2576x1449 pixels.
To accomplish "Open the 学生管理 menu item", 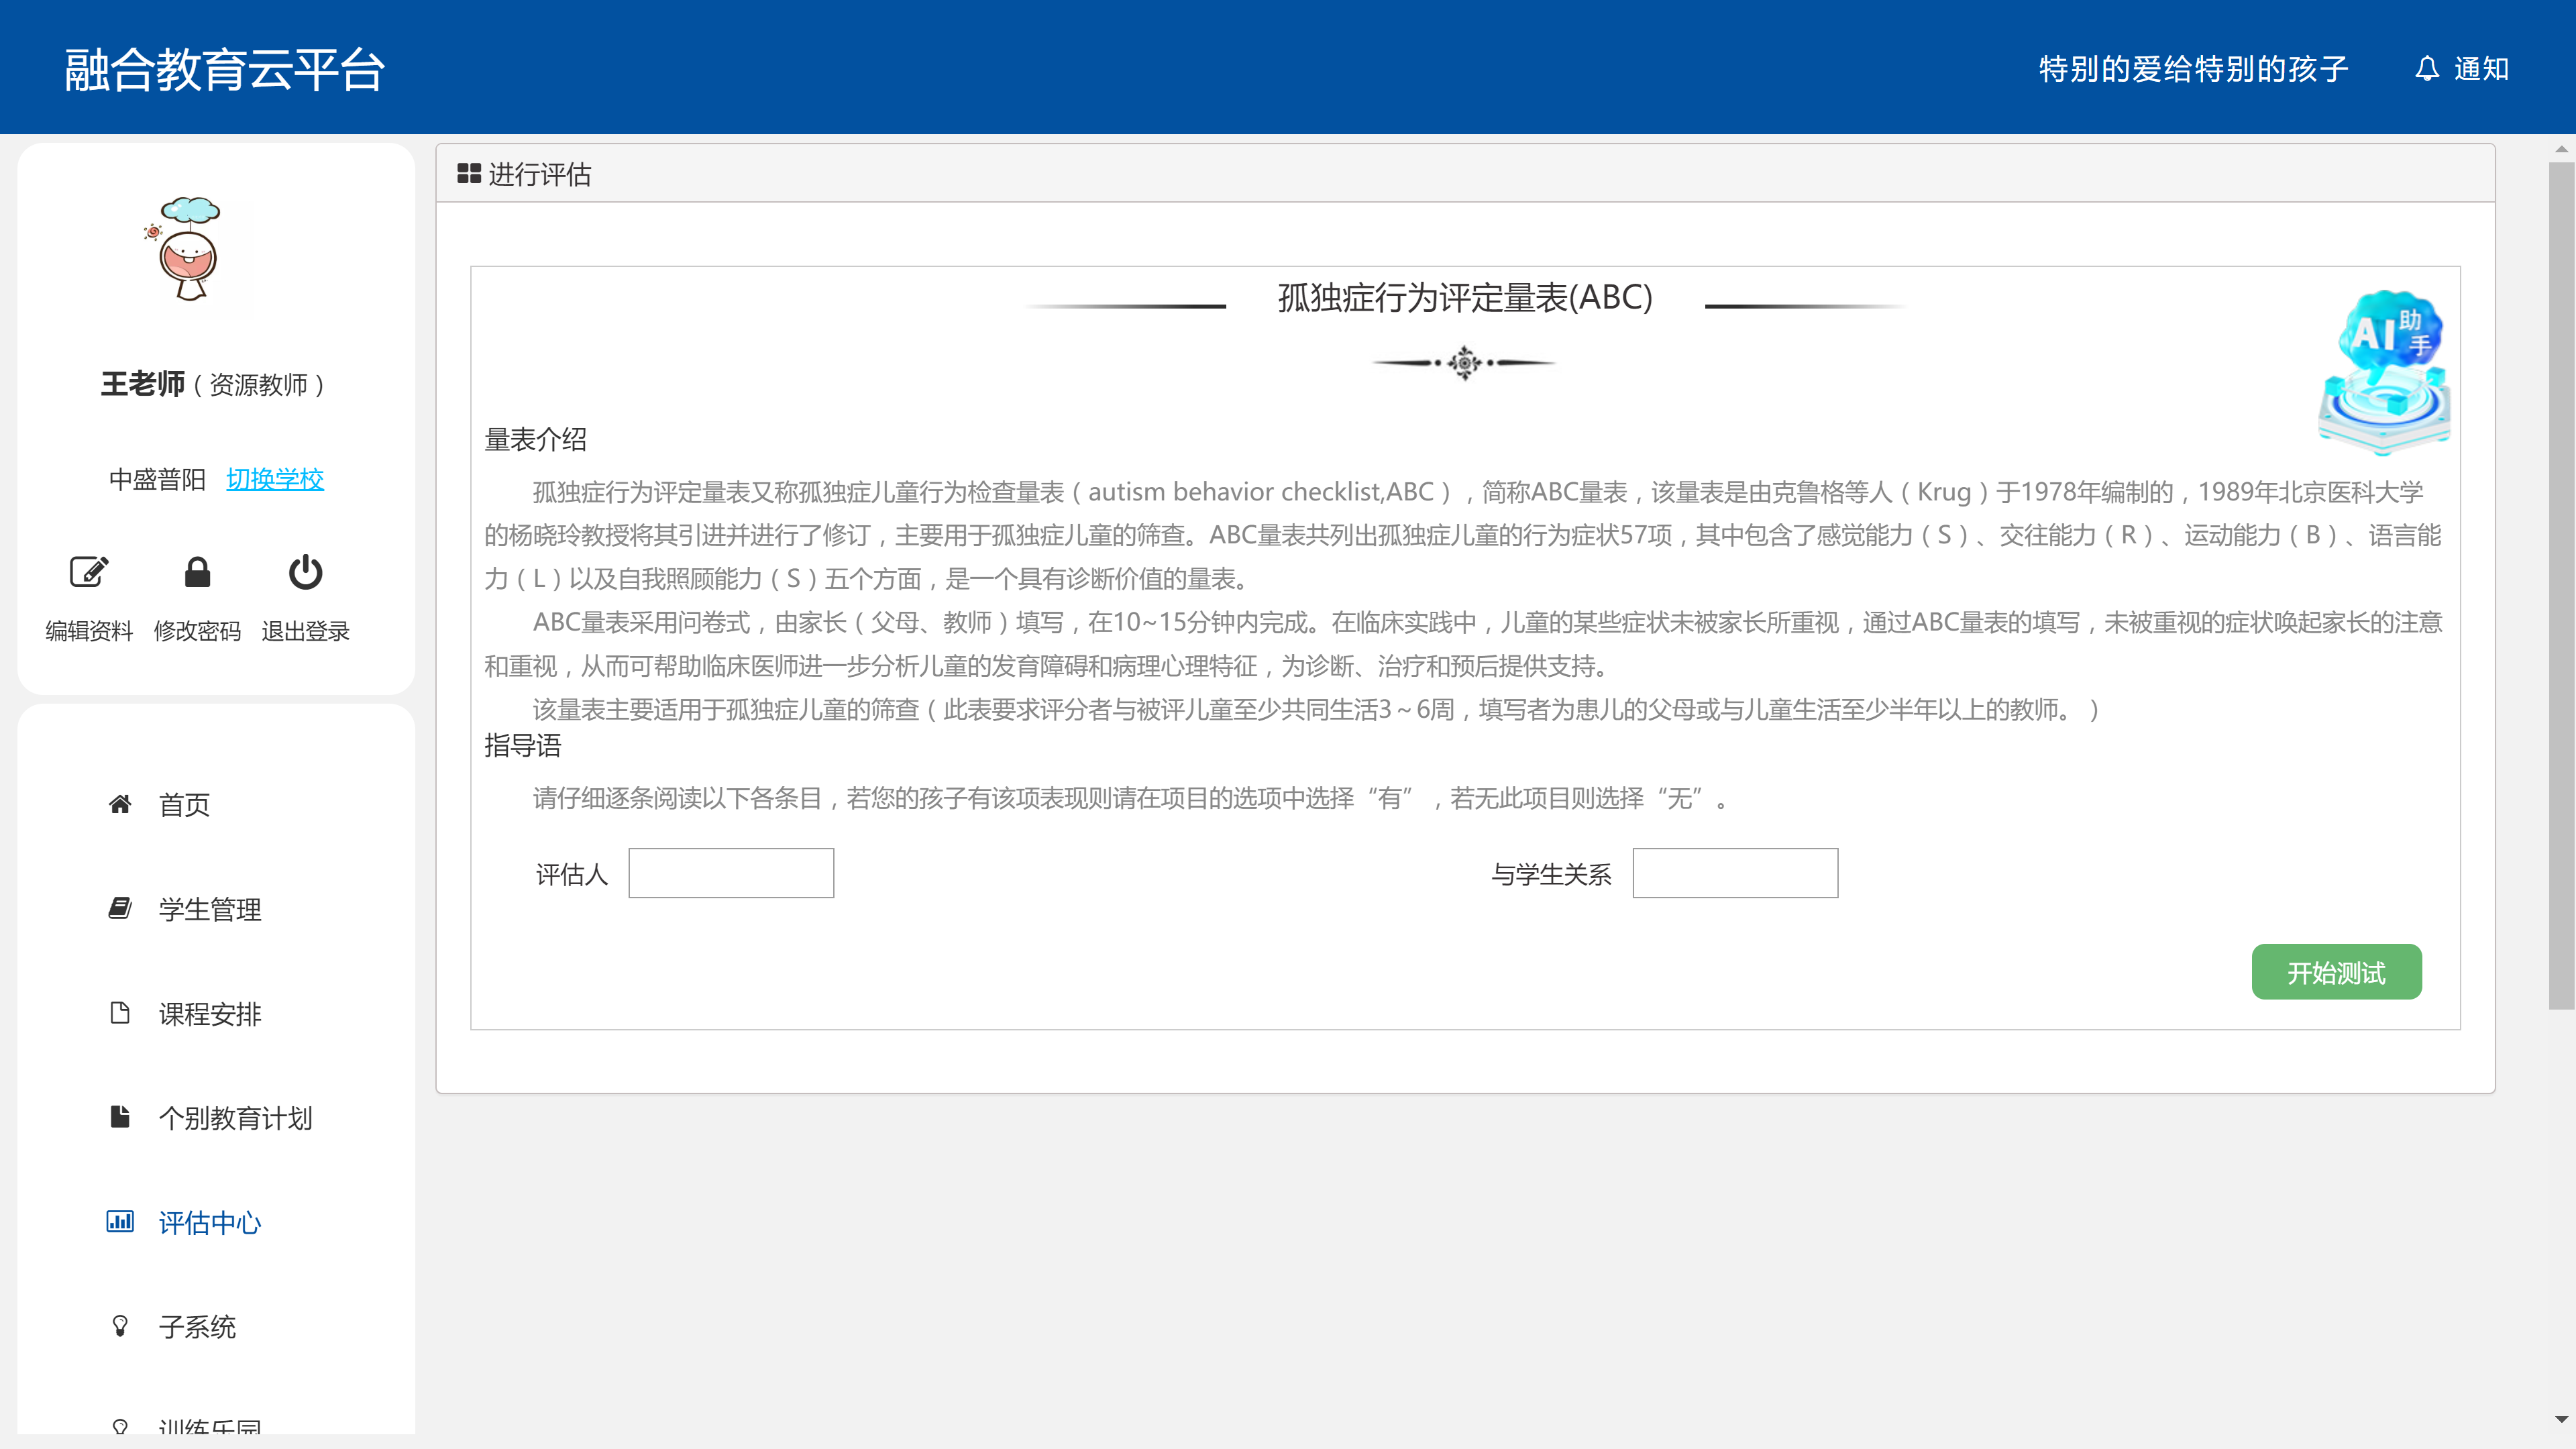I will pos(209,909).
